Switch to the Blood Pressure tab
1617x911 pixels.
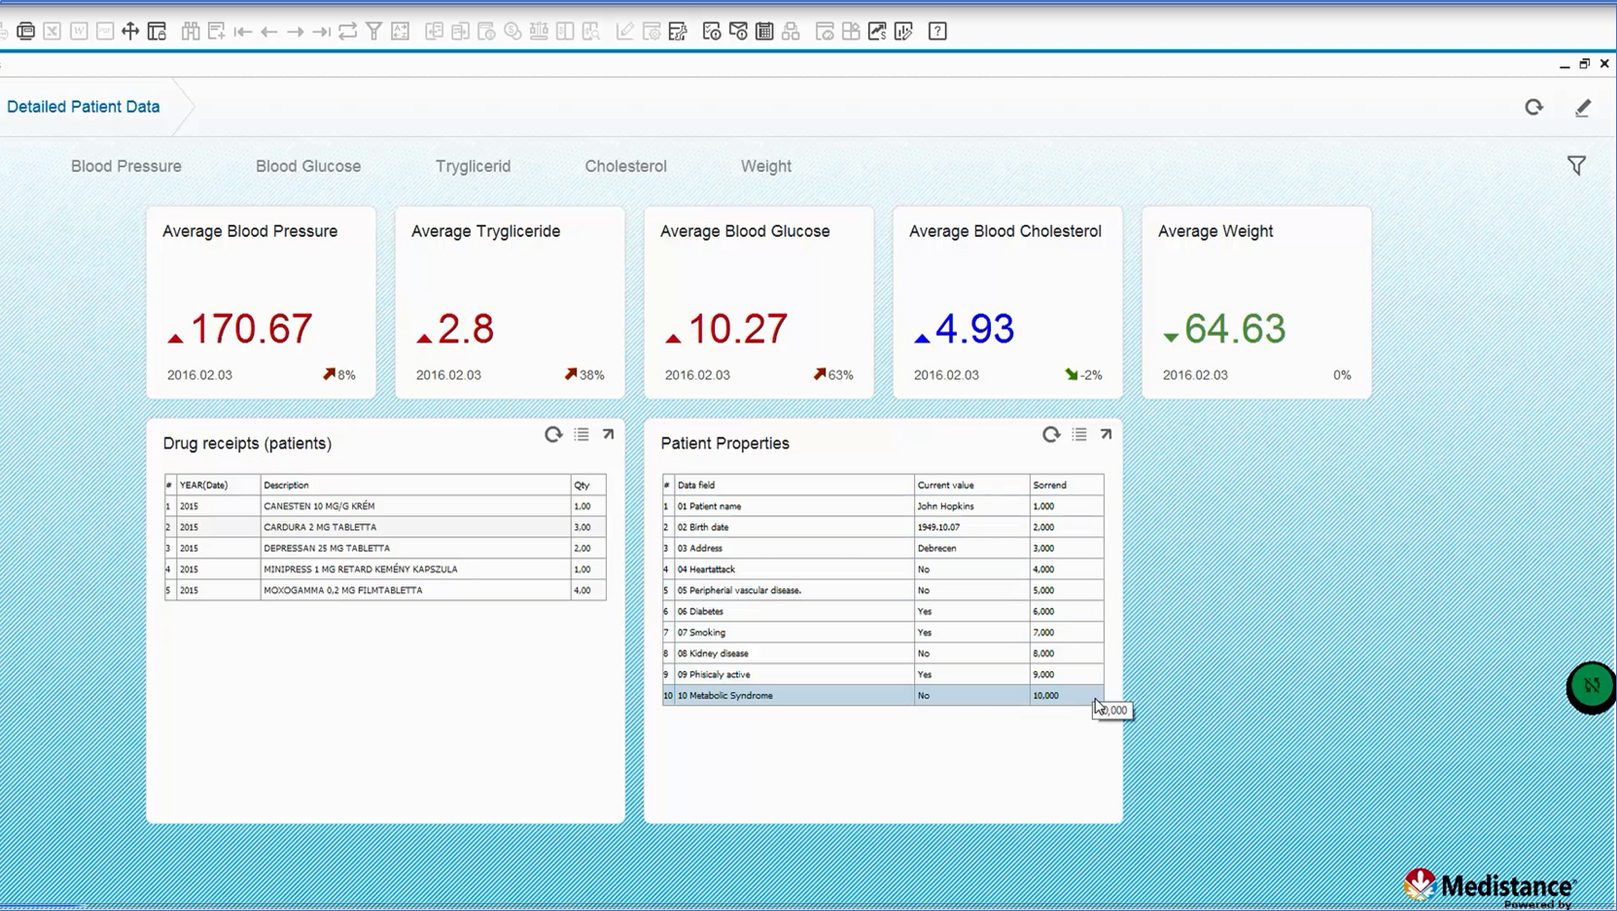click(126, 166)
